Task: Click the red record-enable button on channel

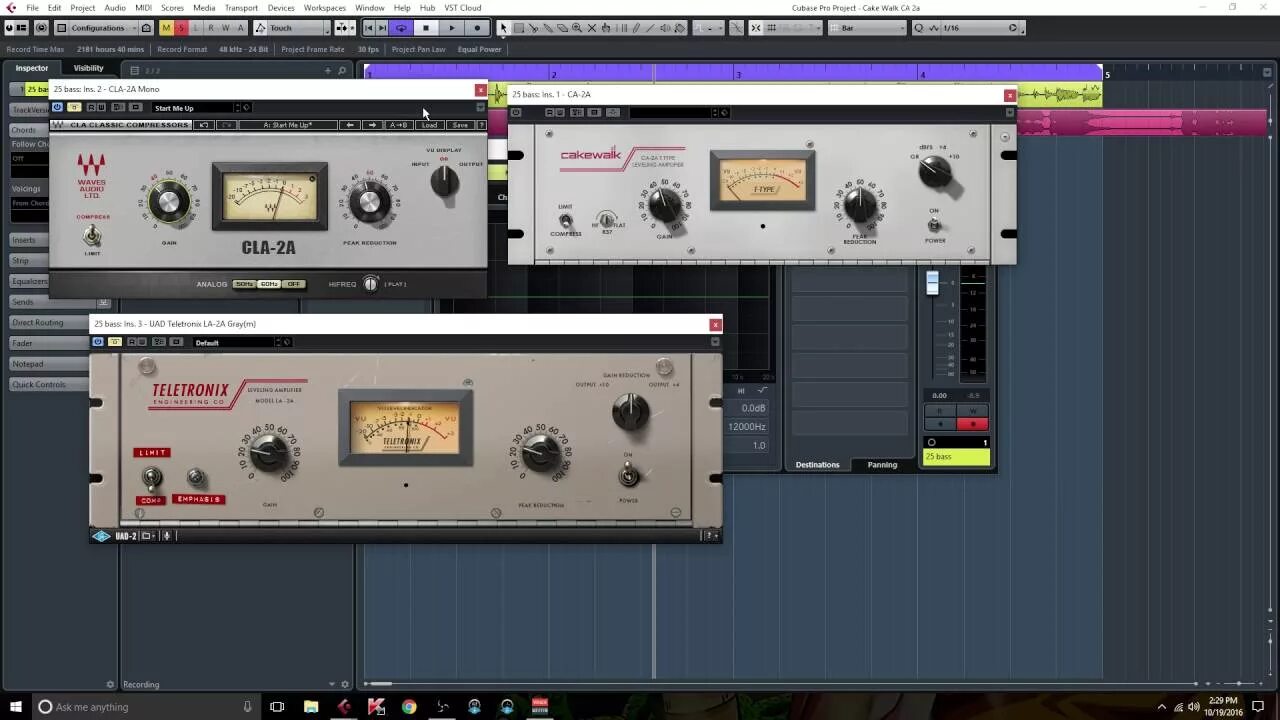Action: (973, 424)
